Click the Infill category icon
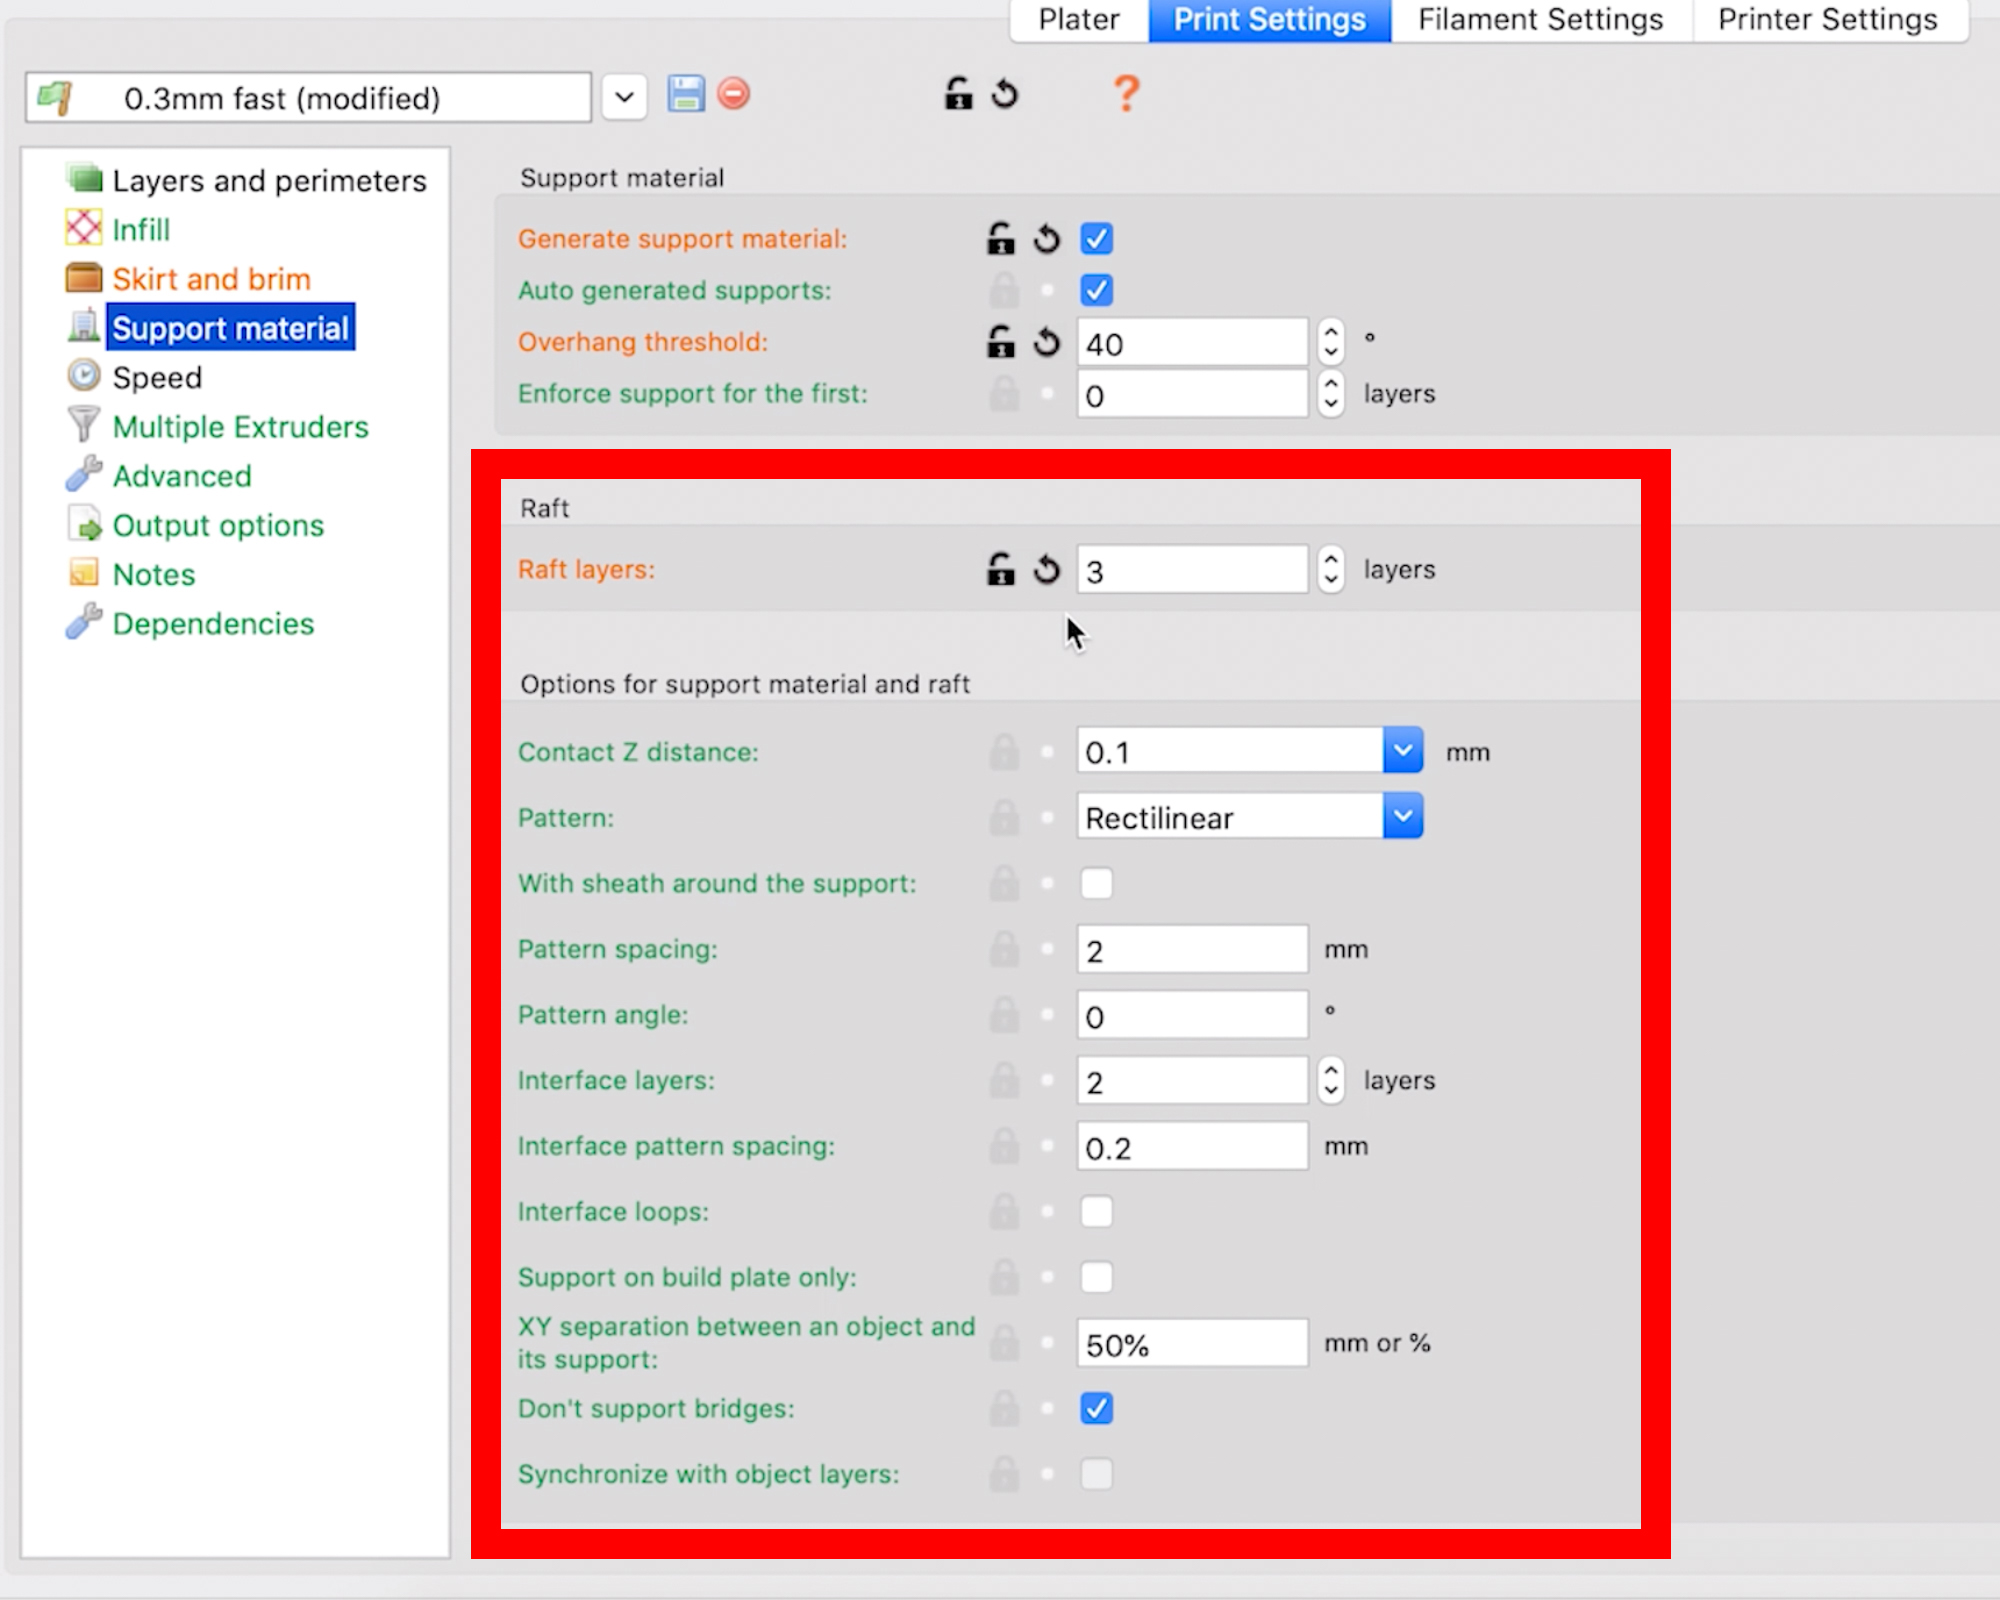Viewport: 2000px width, 1600px height. point(84,228)
